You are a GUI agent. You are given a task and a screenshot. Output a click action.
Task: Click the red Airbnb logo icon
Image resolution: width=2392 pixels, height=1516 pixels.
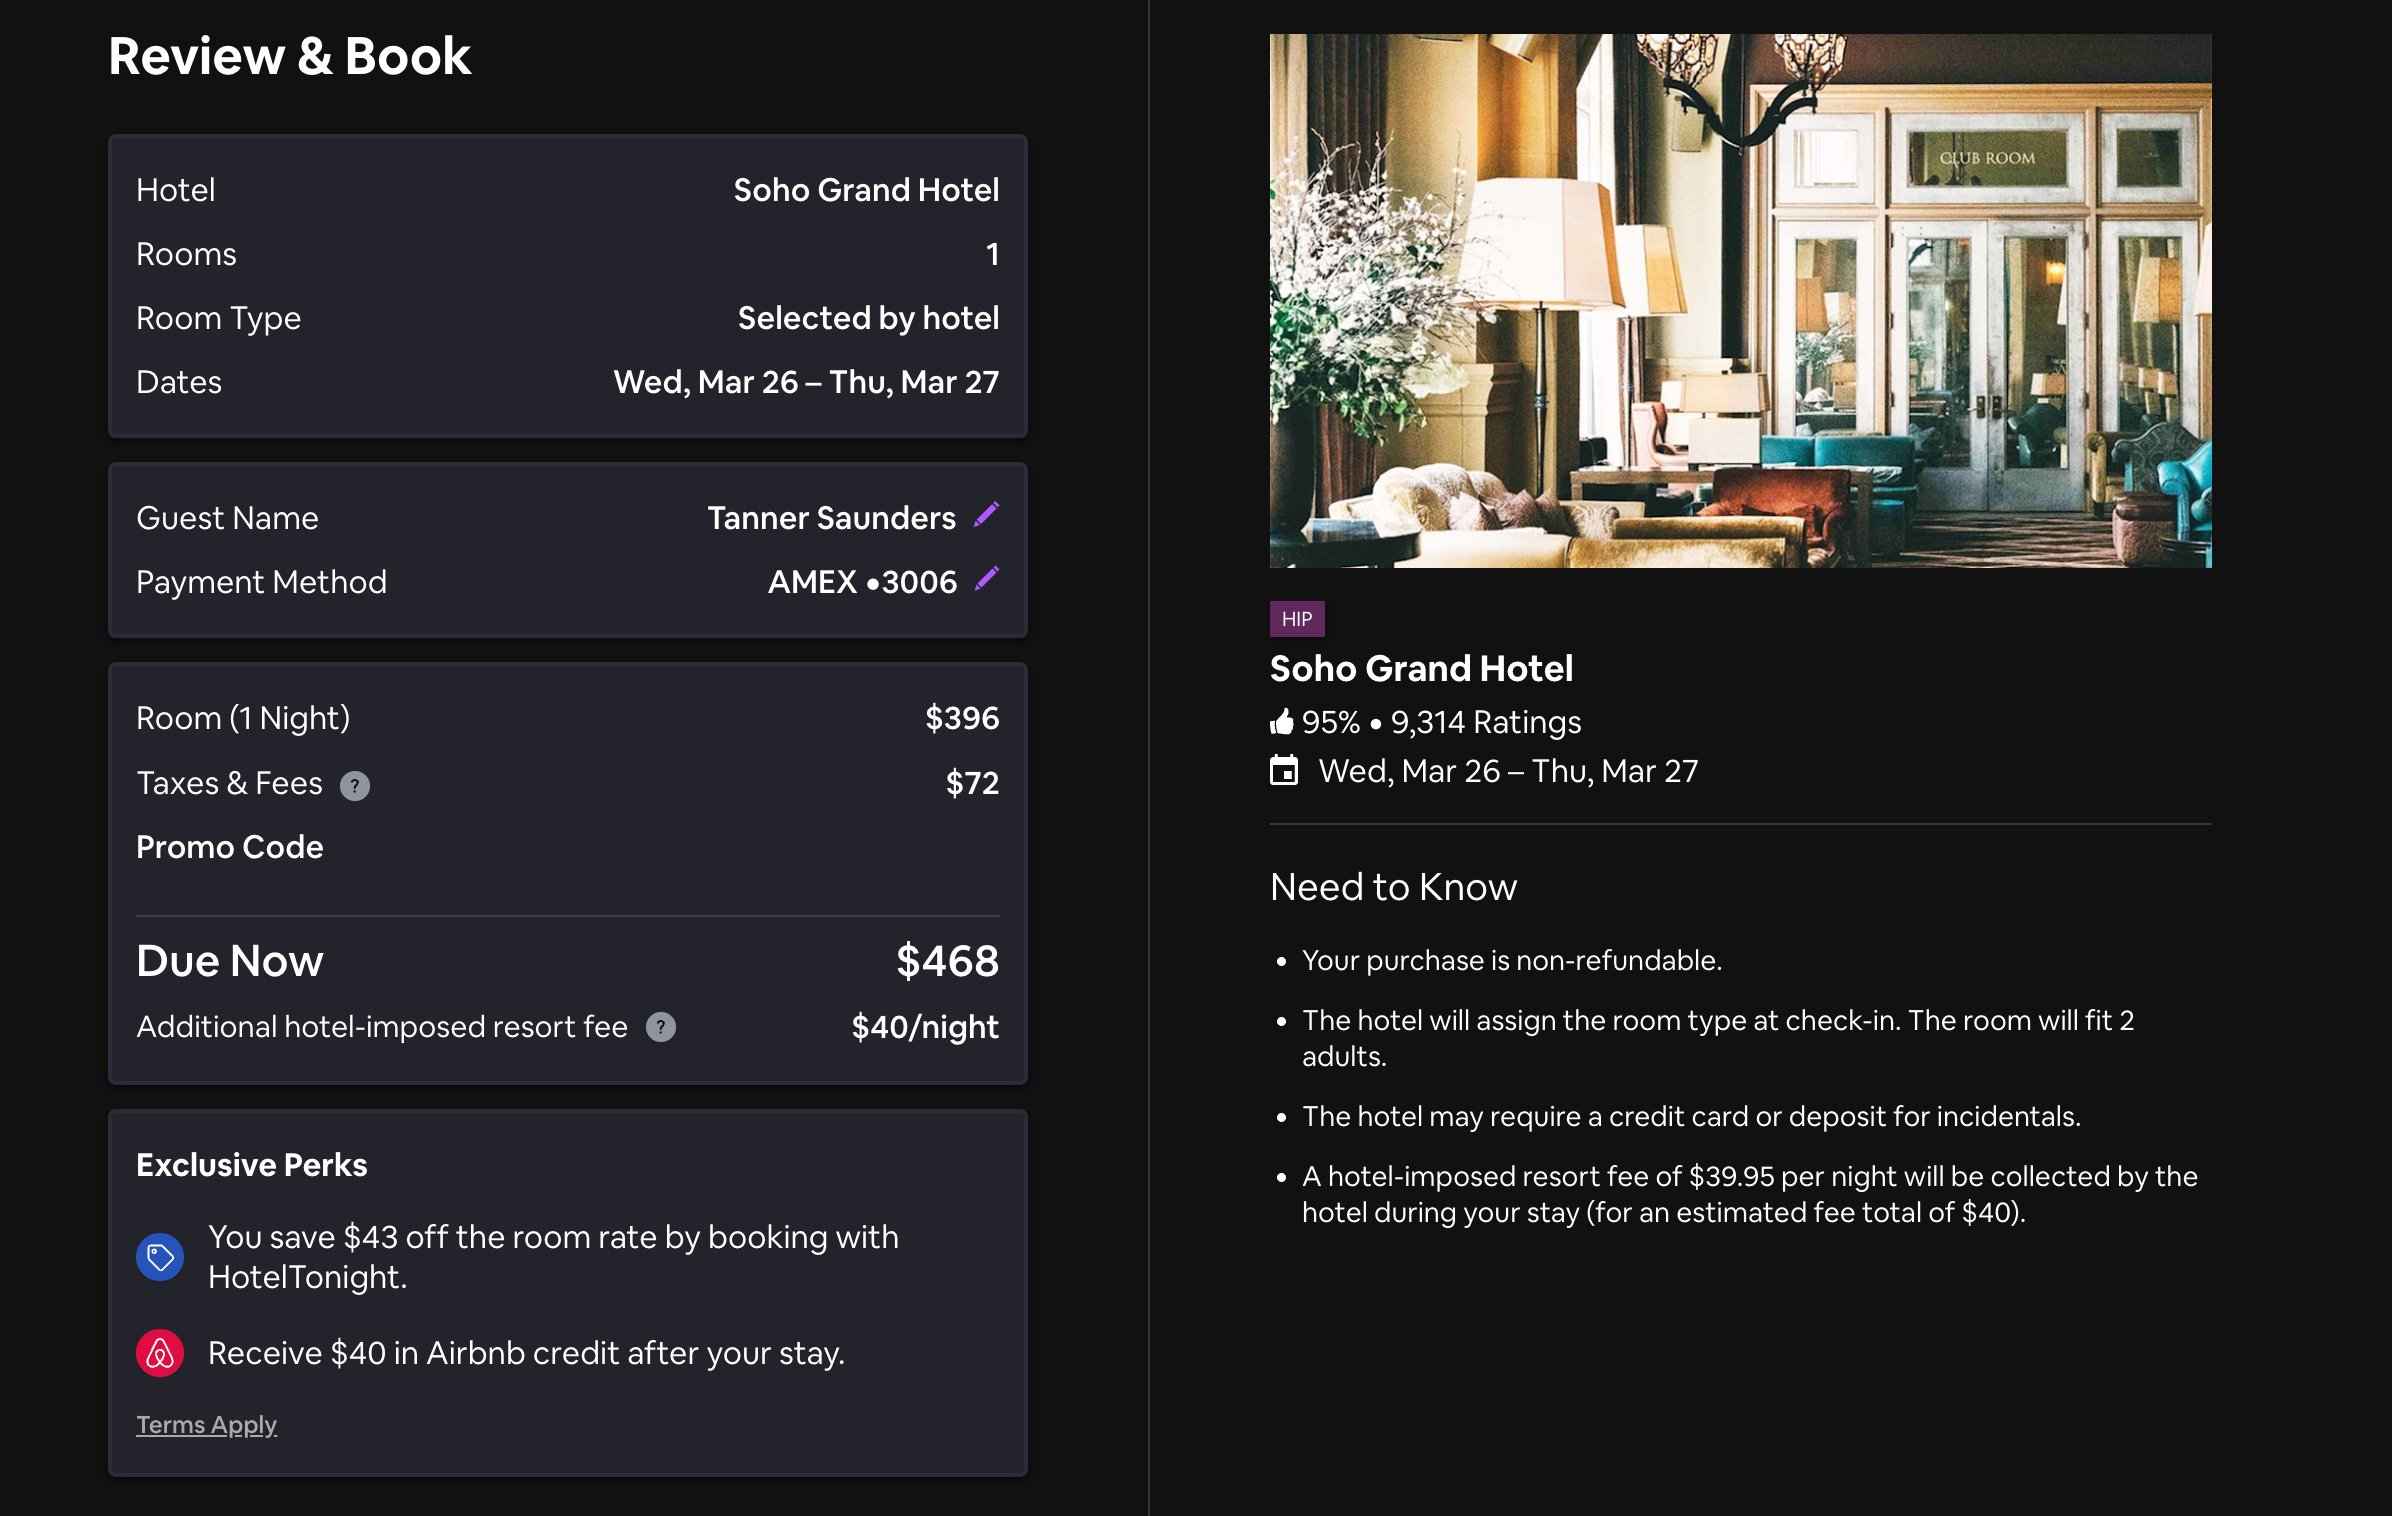coord(160,1353)
